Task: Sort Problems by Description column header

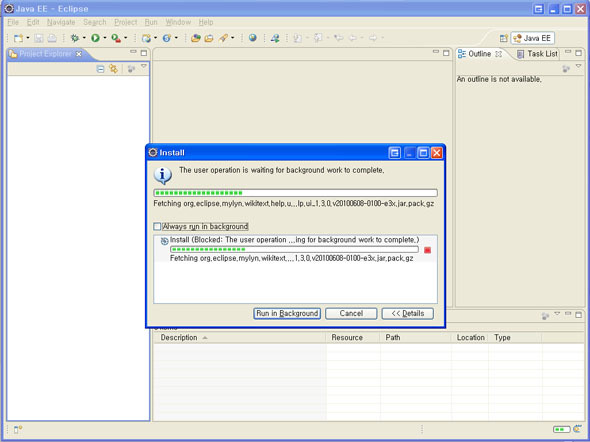Action: click(240, 337)
